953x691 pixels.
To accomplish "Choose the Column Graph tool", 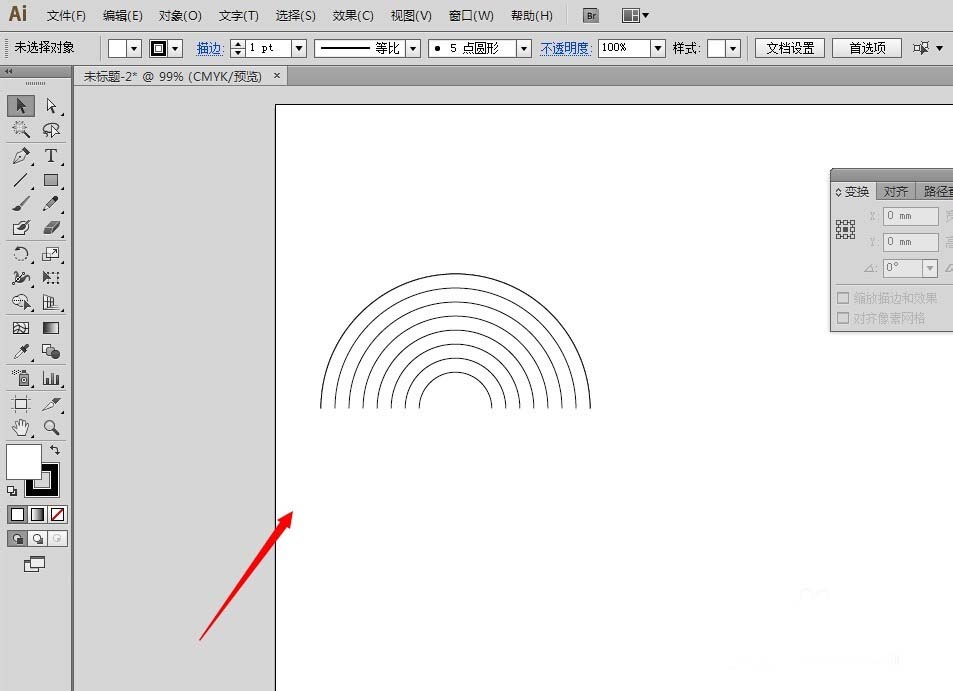I will pyautogui.click(x=51, y=378).
